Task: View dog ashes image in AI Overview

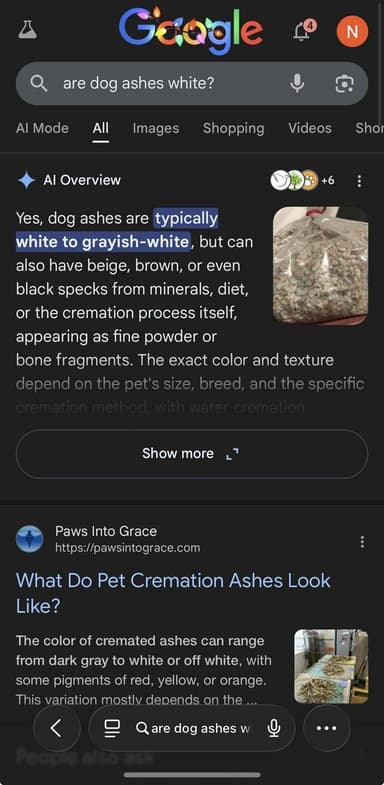Action: [x=320, y=265]
